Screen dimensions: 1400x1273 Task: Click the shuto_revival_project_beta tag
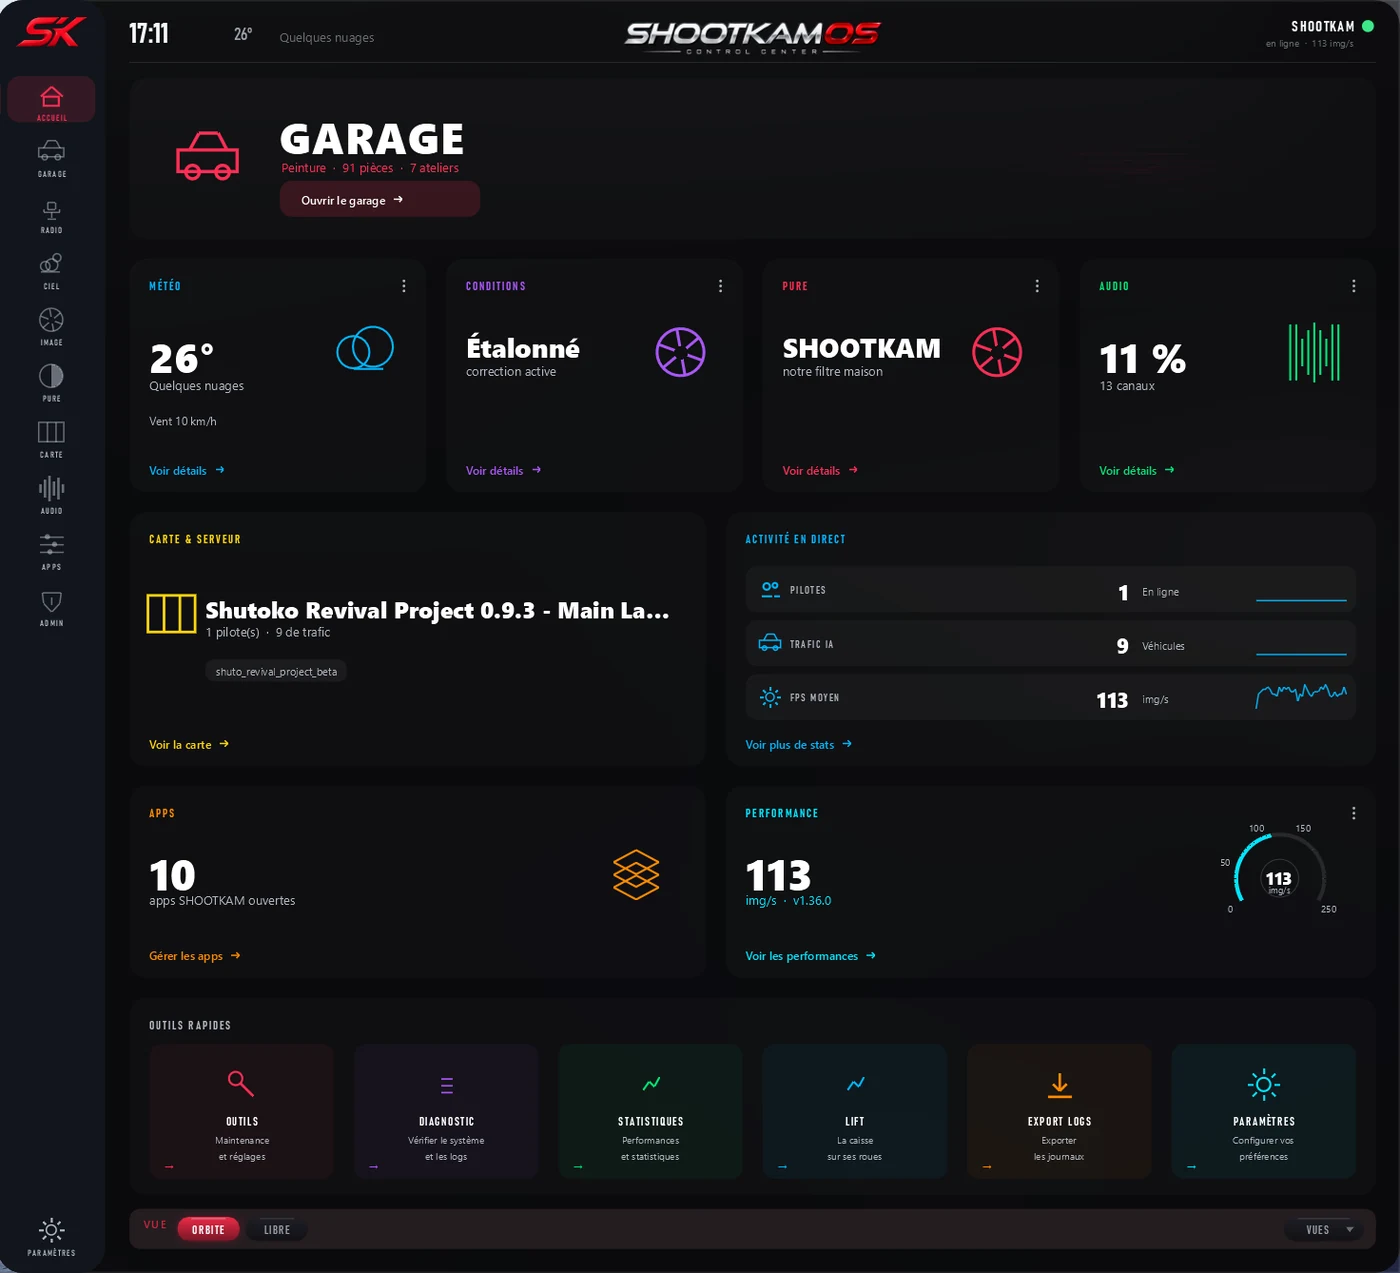pyautogui.click(x=276, y=672)
